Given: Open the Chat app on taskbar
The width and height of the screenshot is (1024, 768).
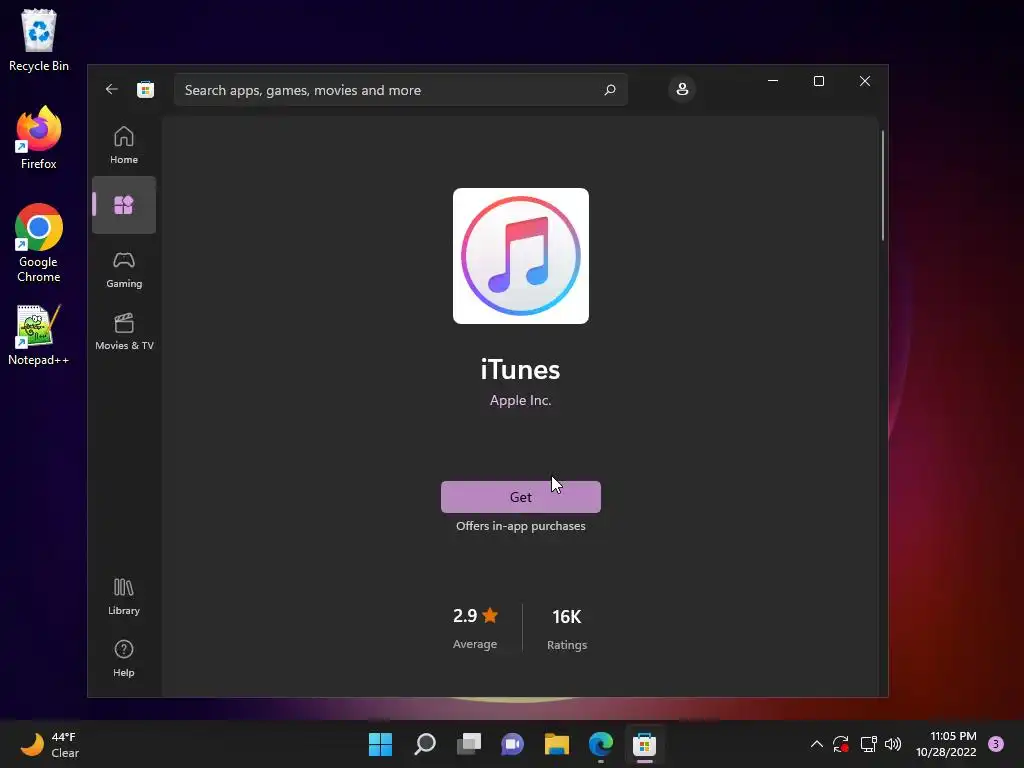Looking at the screenshot, I should click(x=513, y=744).
